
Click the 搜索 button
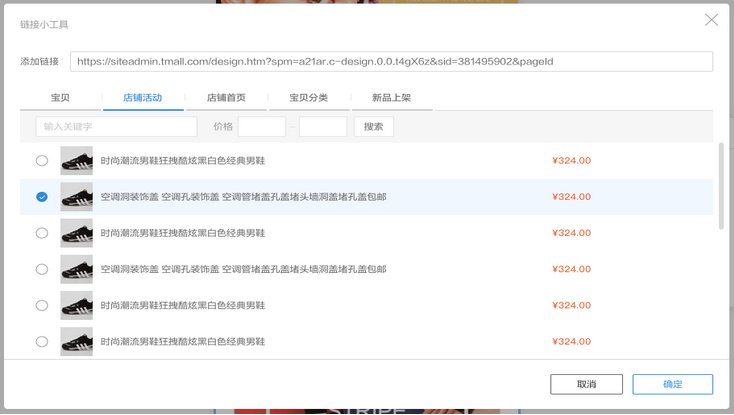[374, 127]
